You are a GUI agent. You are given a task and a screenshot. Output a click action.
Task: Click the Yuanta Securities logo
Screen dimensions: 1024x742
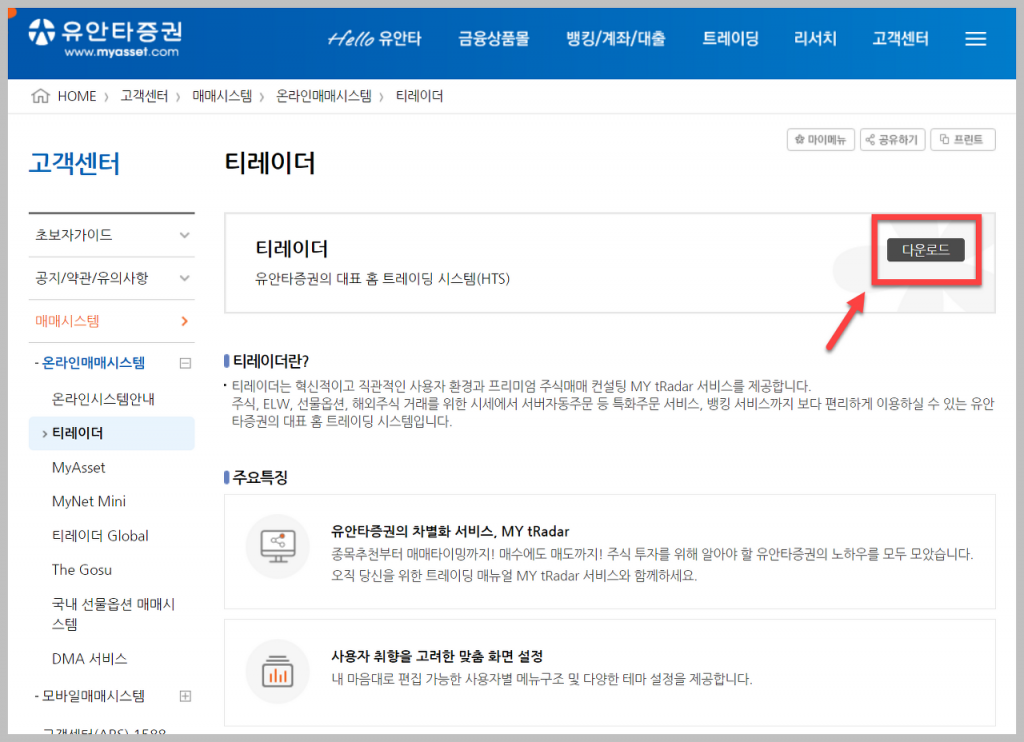(x=104, y=38)
